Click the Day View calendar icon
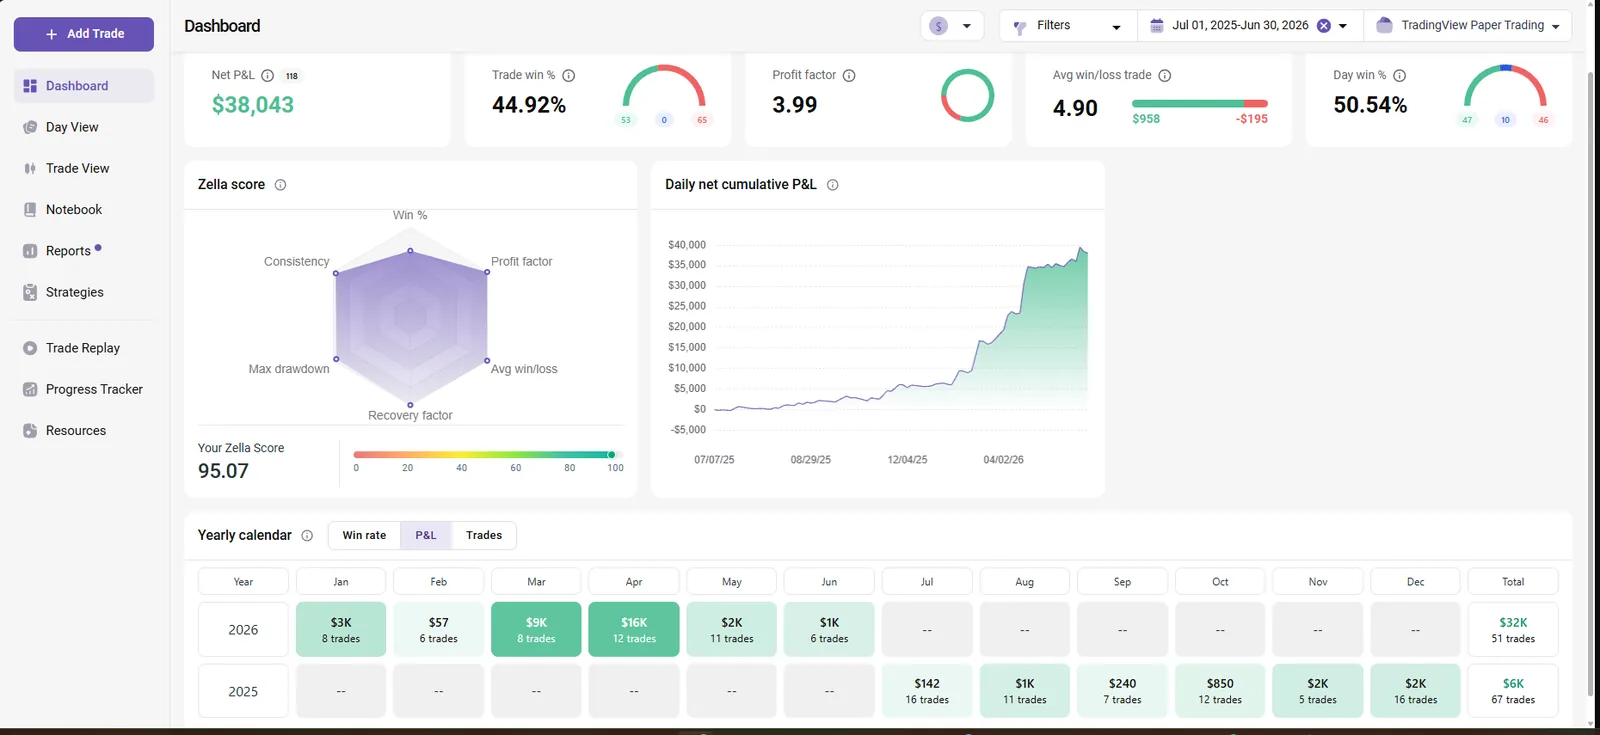 (x=30, y=127)
